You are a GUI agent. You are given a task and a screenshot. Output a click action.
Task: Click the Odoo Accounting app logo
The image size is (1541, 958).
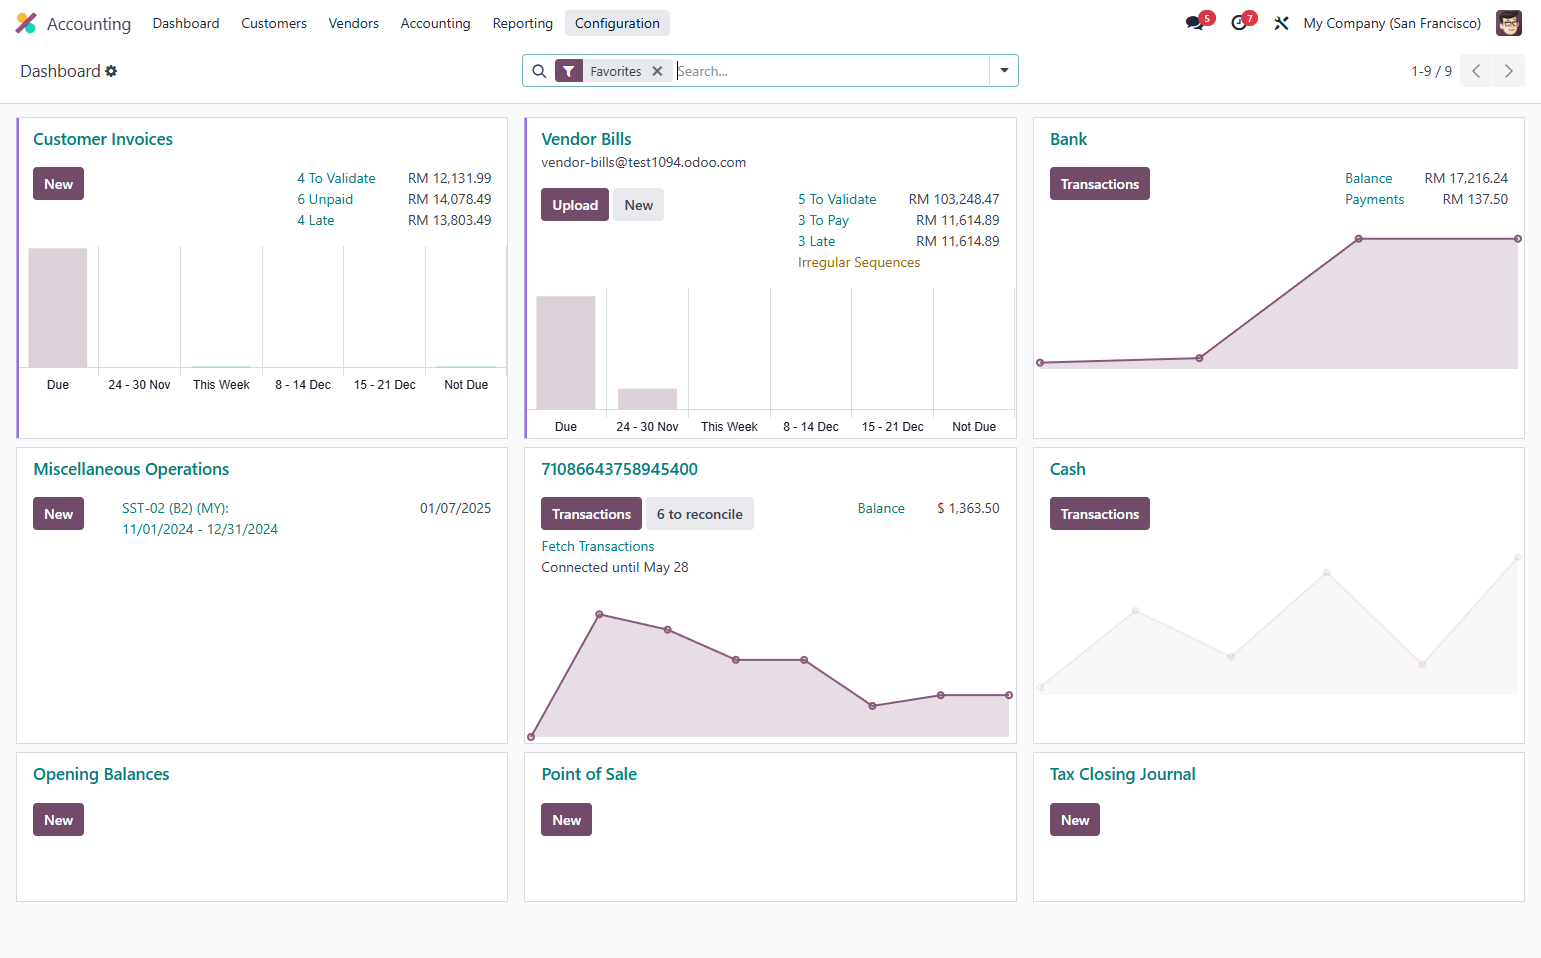(26, 23)
